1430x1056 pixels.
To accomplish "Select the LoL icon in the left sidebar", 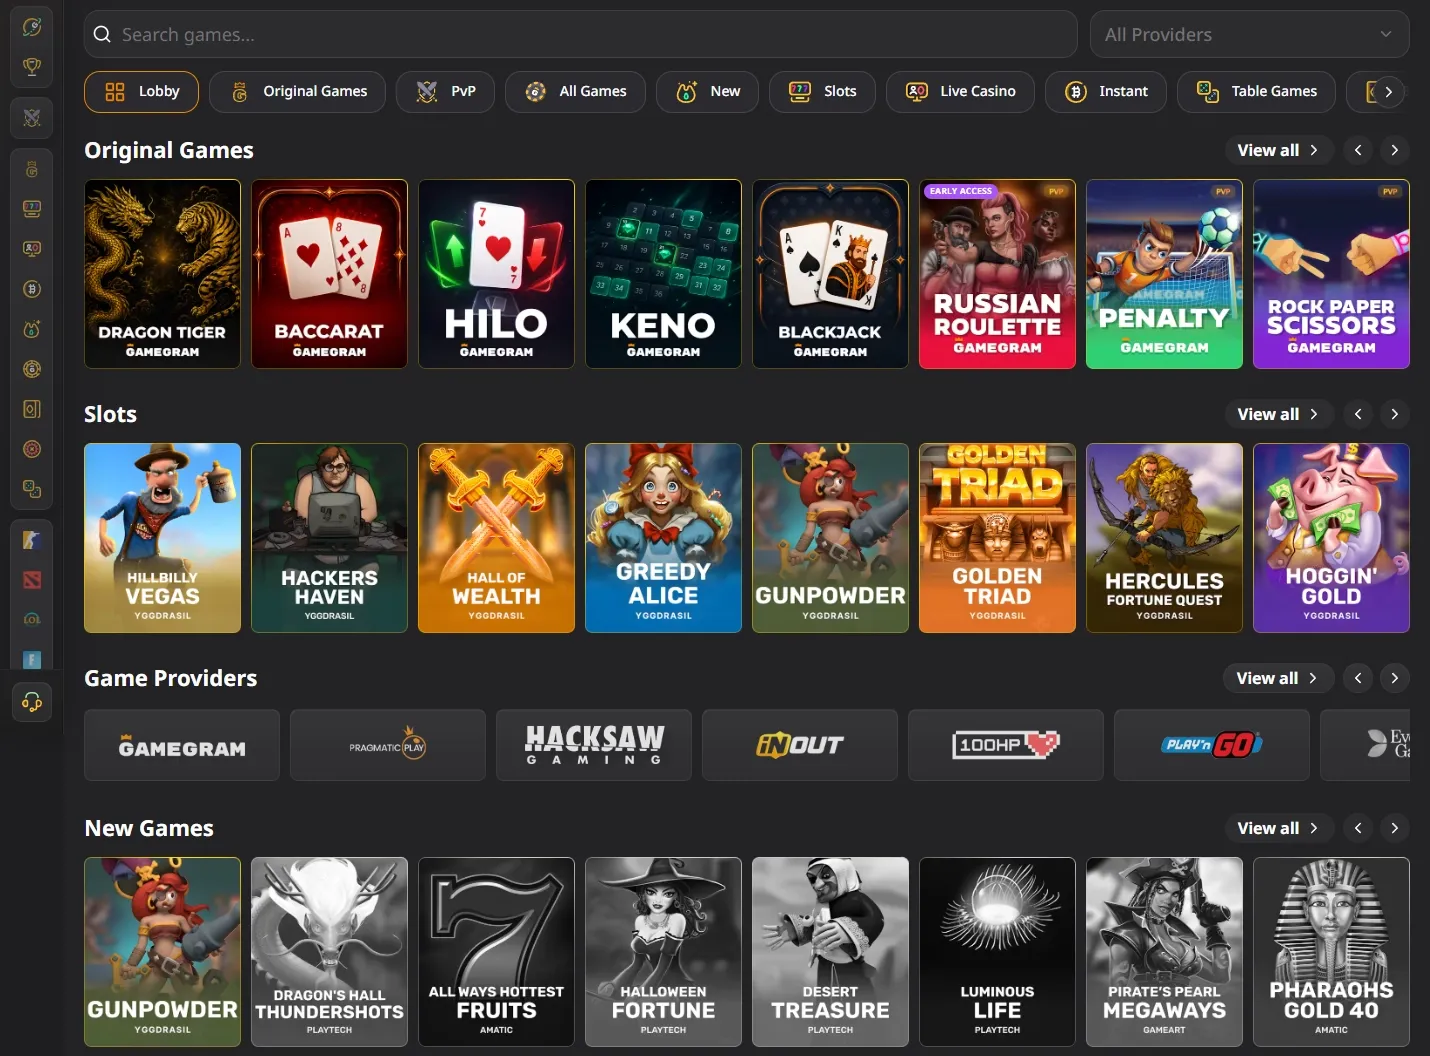I will click(x=32, y=620).
